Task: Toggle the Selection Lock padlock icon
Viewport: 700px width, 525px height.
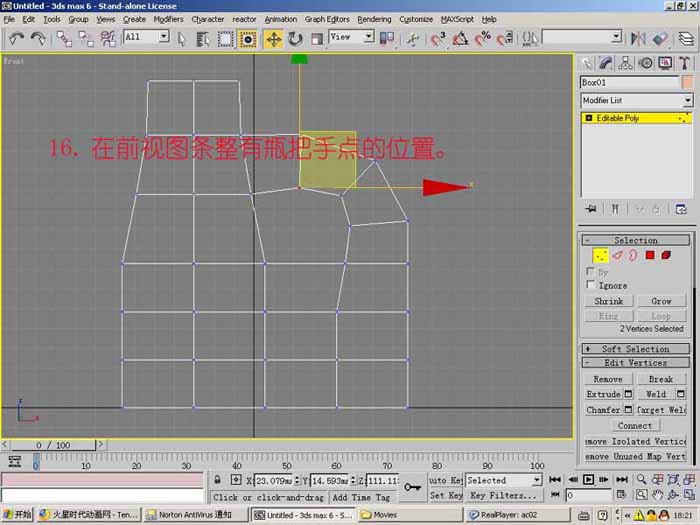Action: coord(217,480)
